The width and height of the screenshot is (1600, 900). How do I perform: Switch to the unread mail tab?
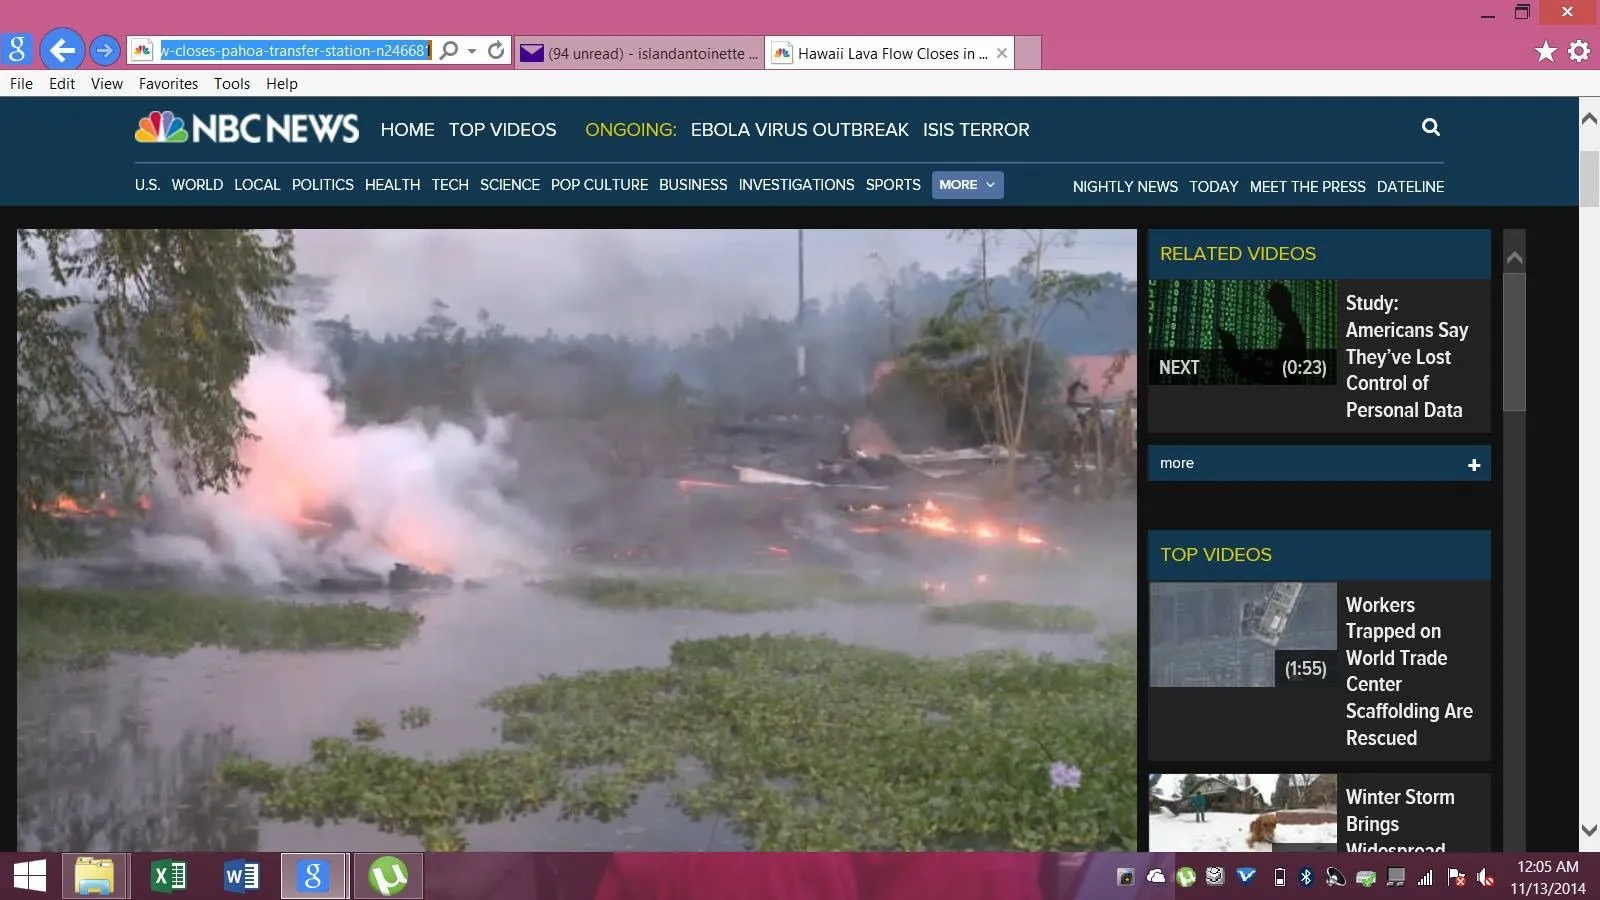coord(640,53)
